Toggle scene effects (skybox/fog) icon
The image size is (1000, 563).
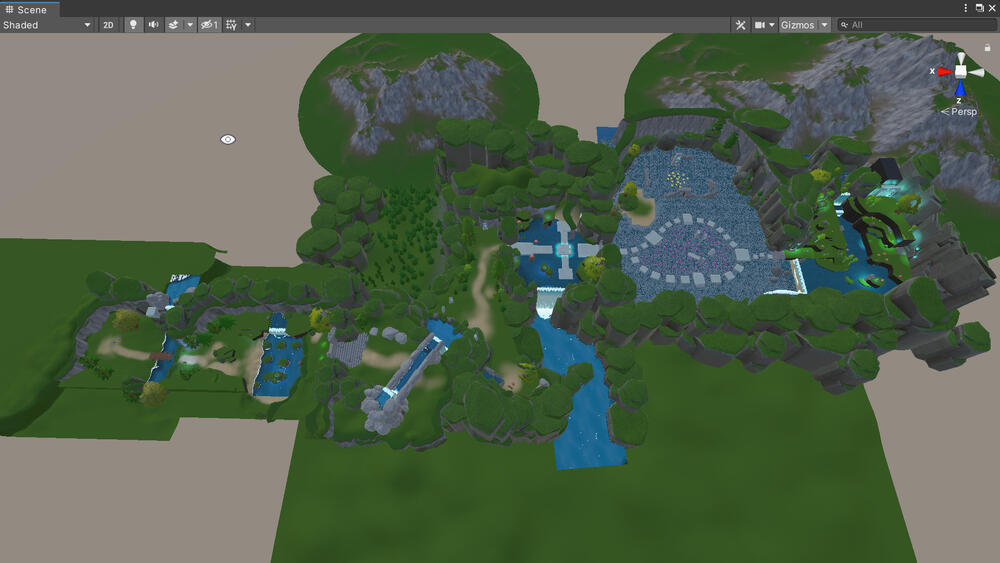coord(173,25)
